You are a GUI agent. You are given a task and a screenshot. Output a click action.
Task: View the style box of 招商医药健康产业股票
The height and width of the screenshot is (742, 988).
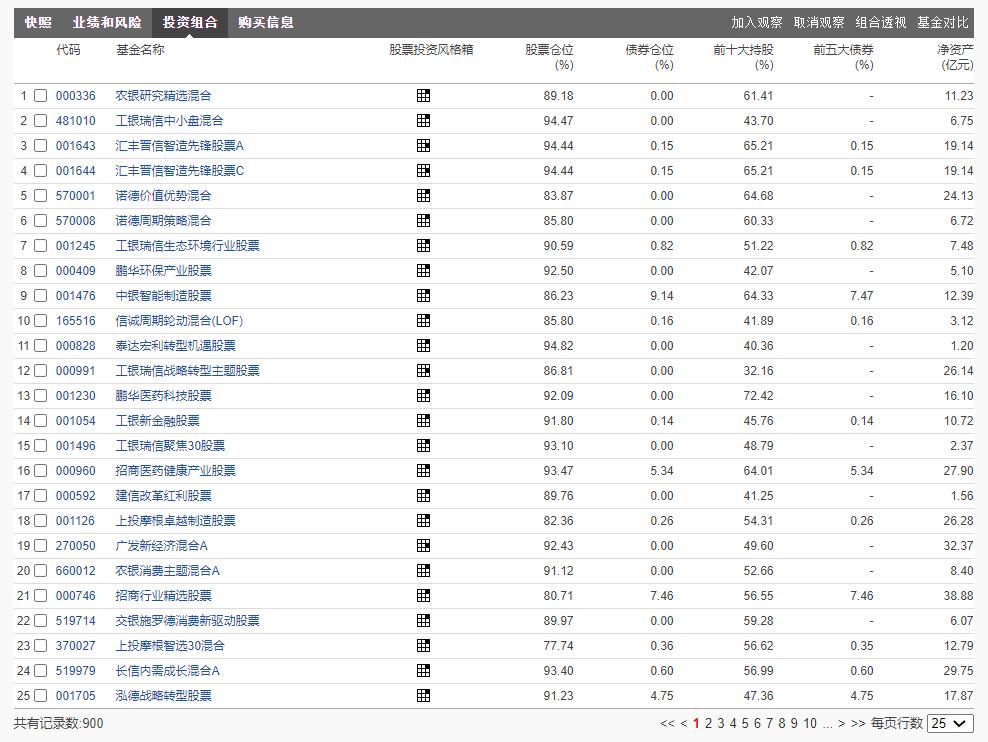(x=424, y=471)
